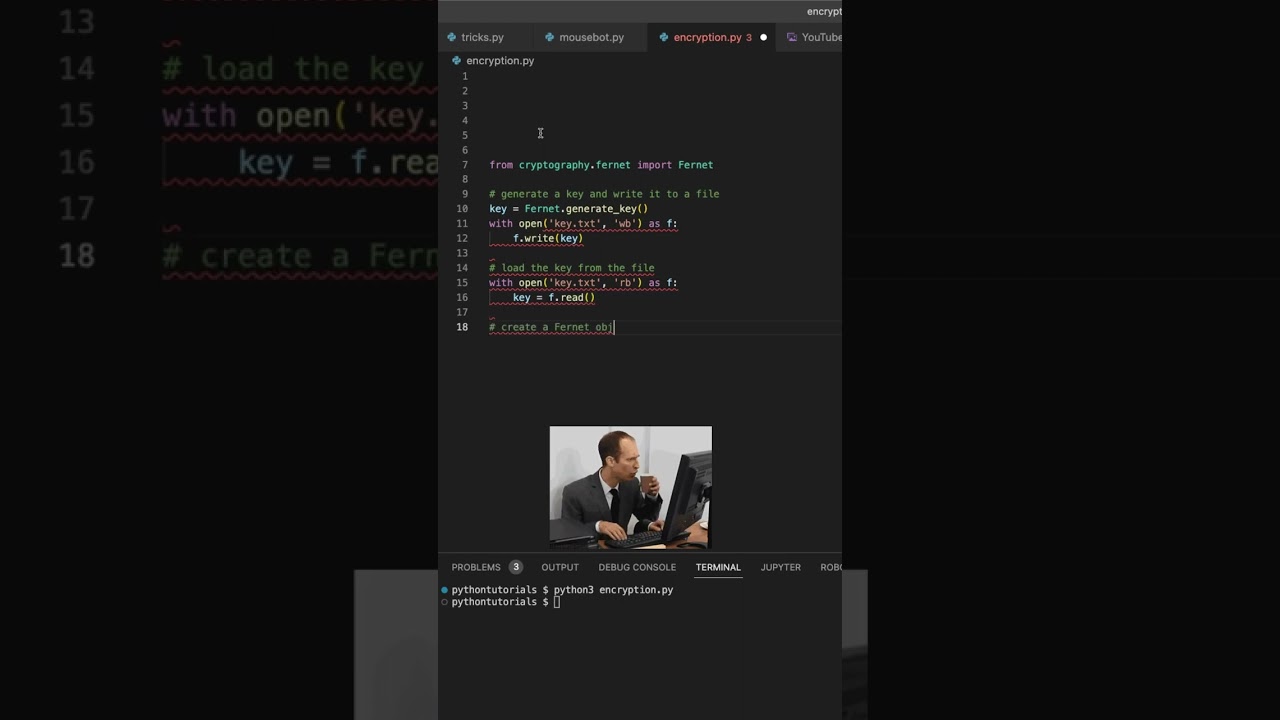The width and height of the screenshot is (1280, 720).
Task: Switch to the OUTPUT panel tab
Action: [560, 567]
